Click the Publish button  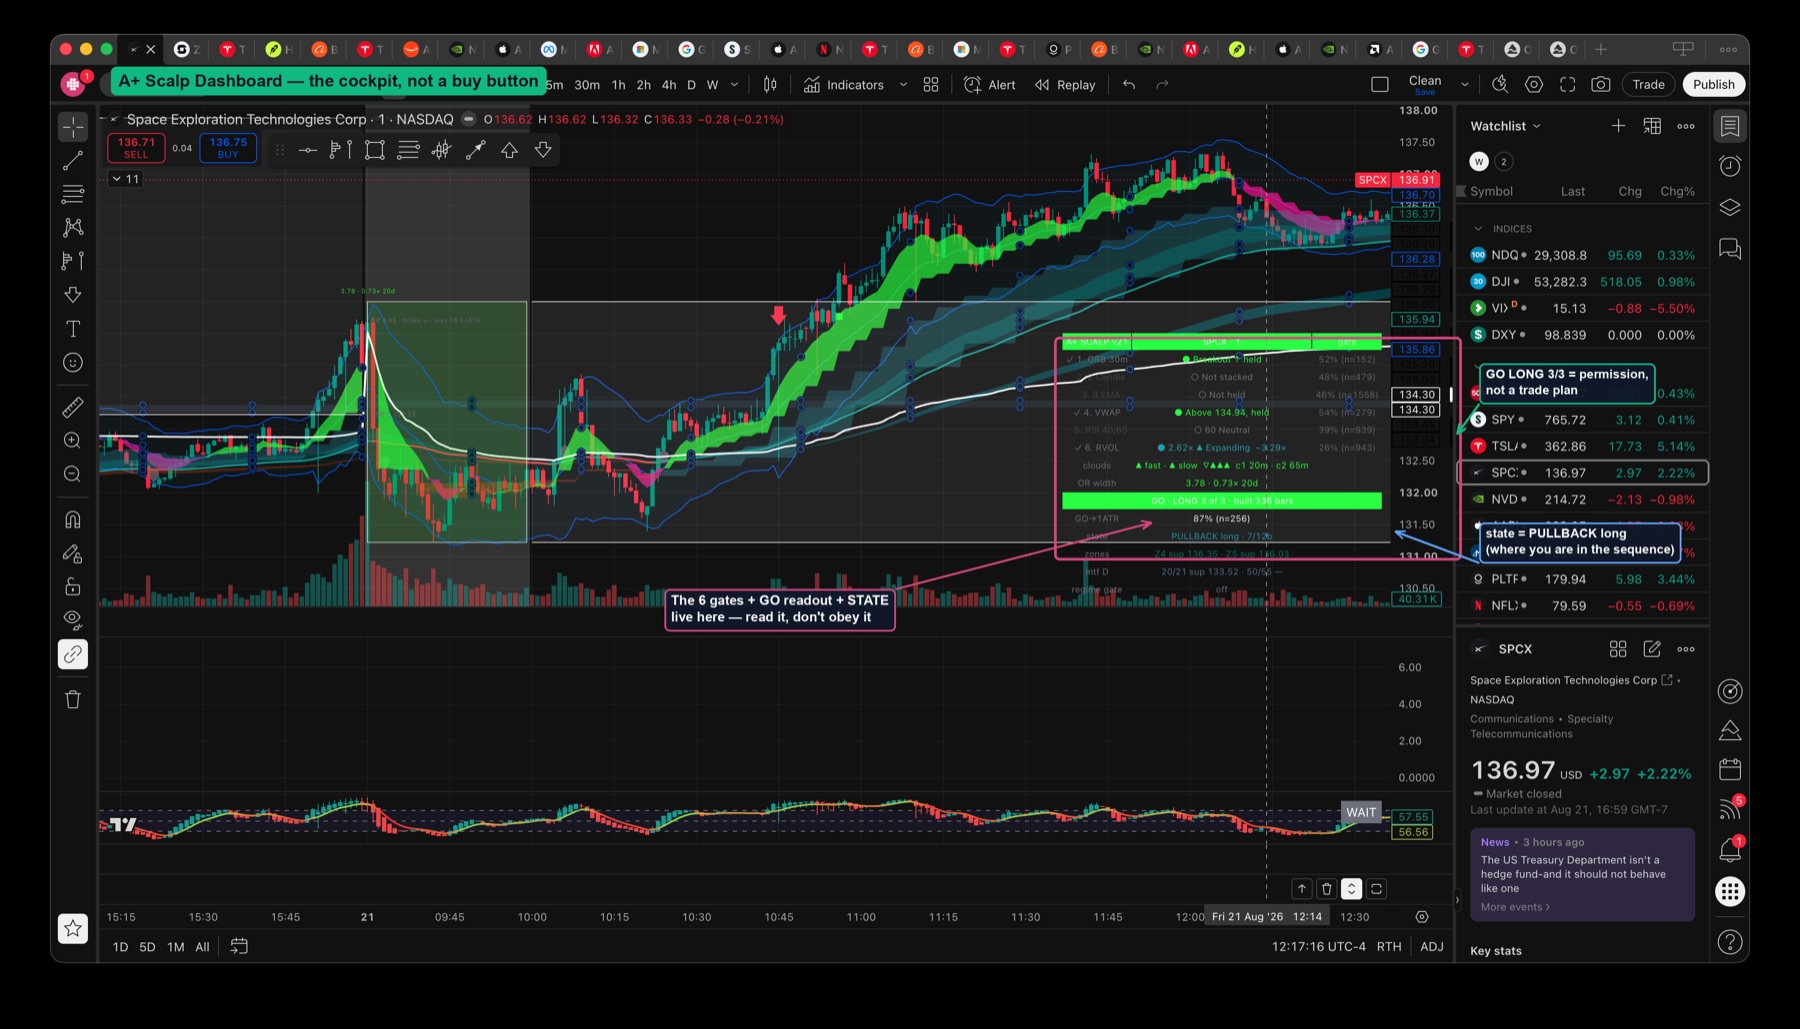(x=1714, y=85)
